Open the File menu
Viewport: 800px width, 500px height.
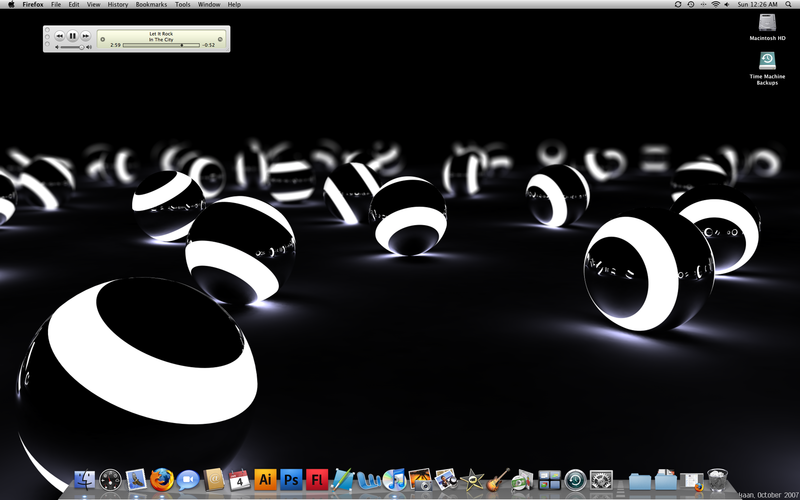[x=56, y=4]
